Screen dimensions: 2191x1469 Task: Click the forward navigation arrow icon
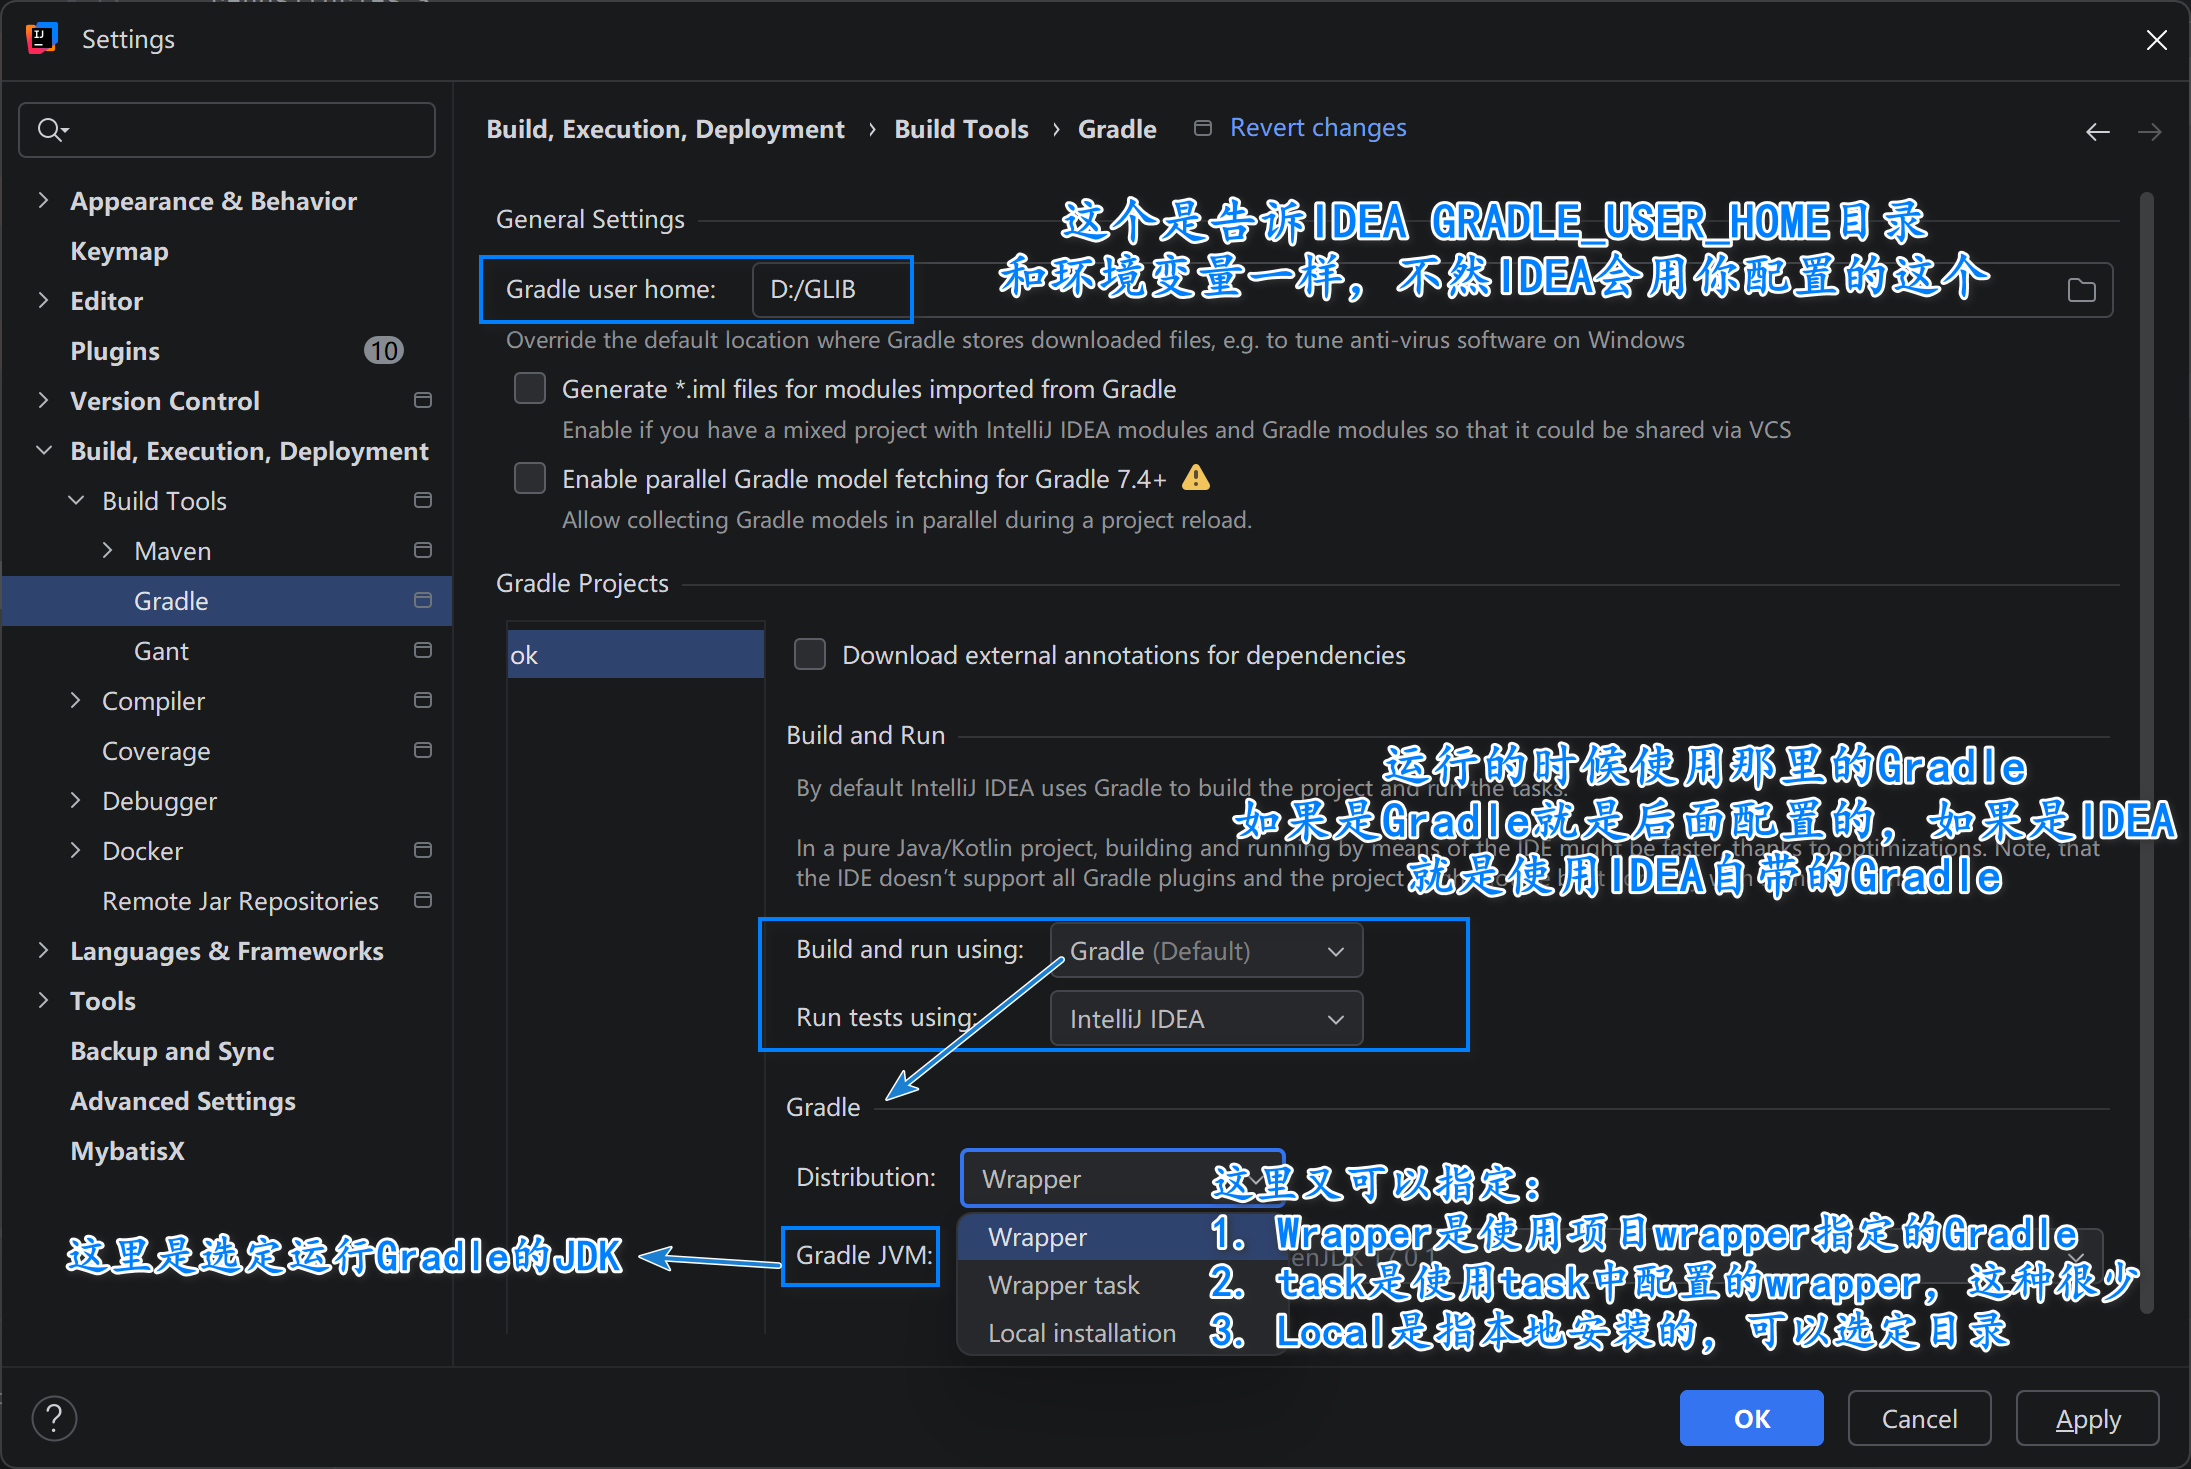[x=2149, y=132]
